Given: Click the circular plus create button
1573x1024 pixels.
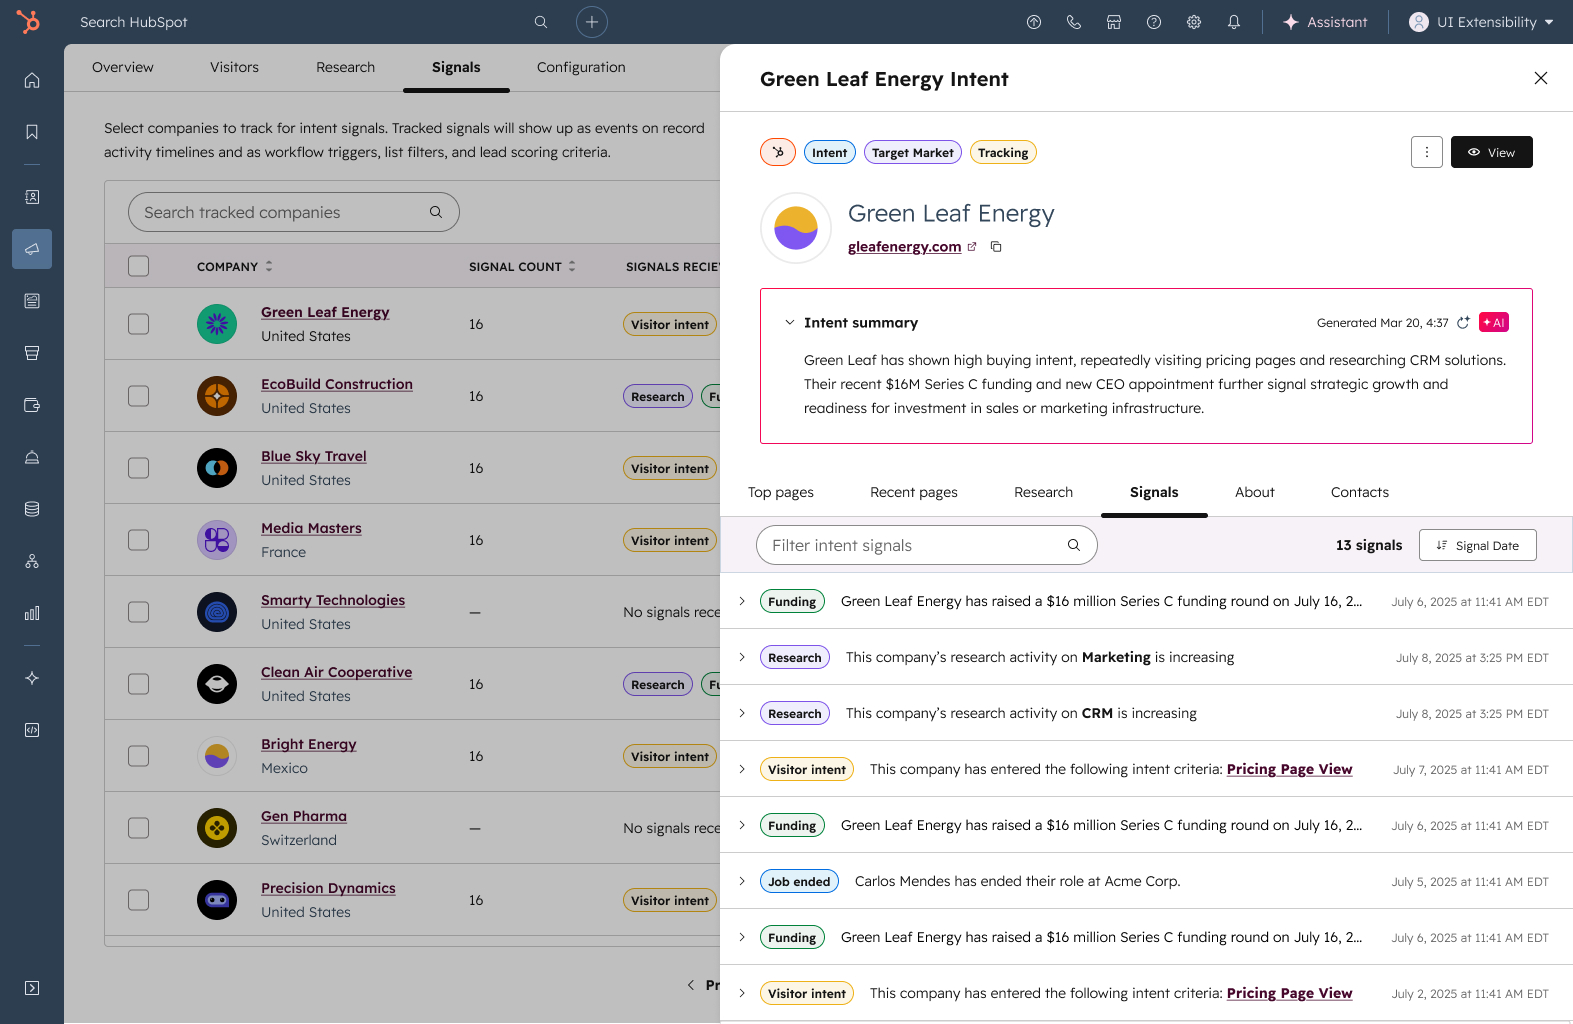Looking at the screenshot, I should [x=592, y=22].
